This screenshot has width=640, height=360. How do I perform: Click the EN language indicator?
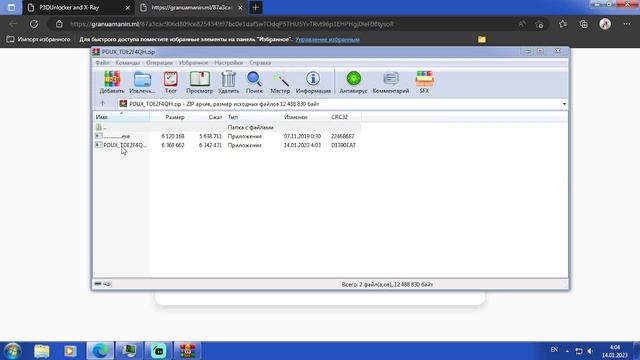pos(554,350)
